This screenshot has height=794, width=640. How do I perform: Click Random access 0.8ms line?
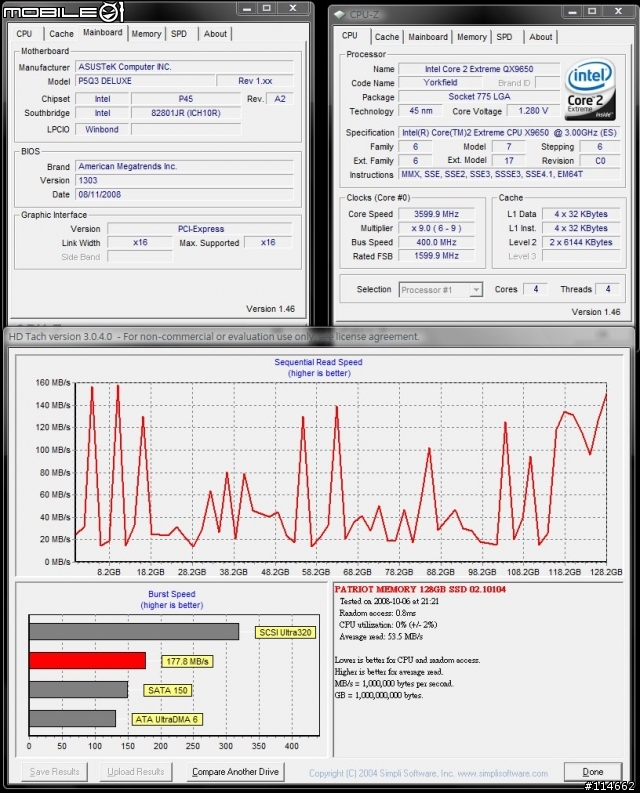(378, 613)
